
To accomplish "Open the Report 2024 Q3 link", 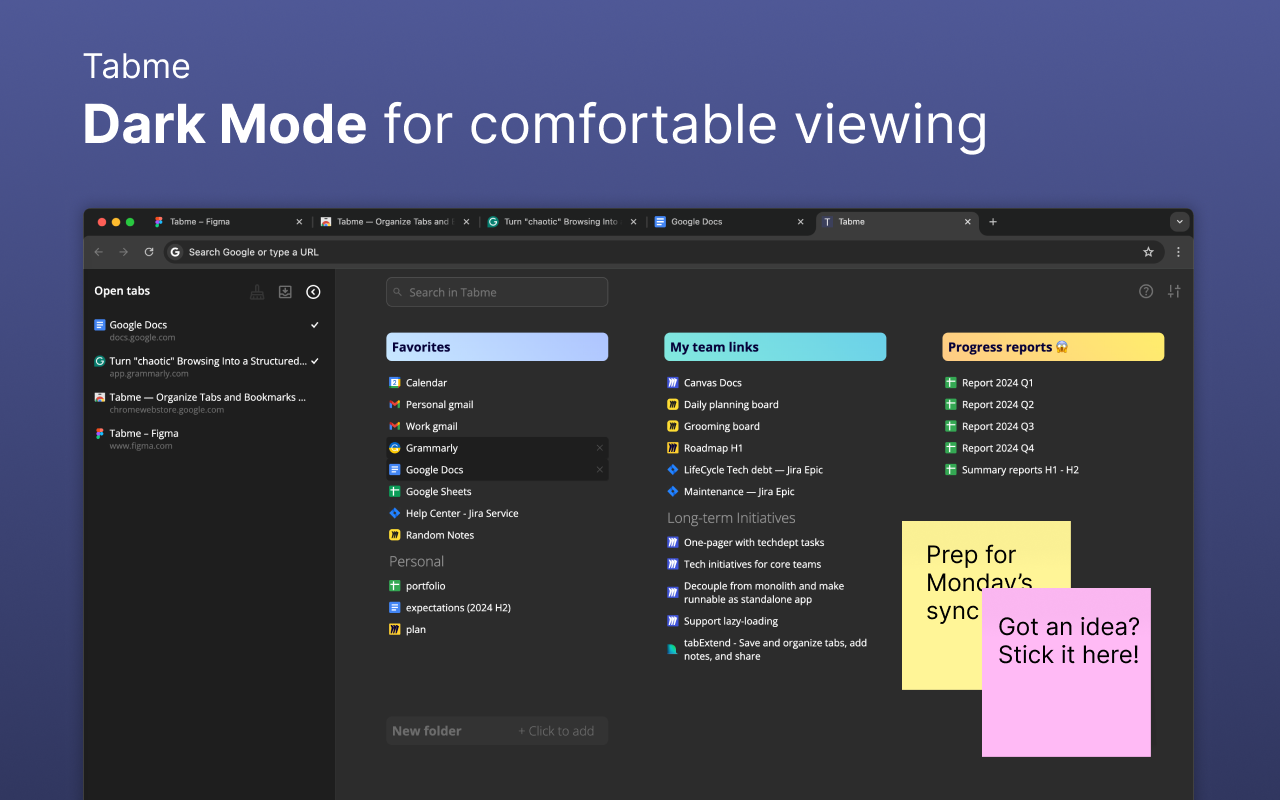I will point(997,426).
